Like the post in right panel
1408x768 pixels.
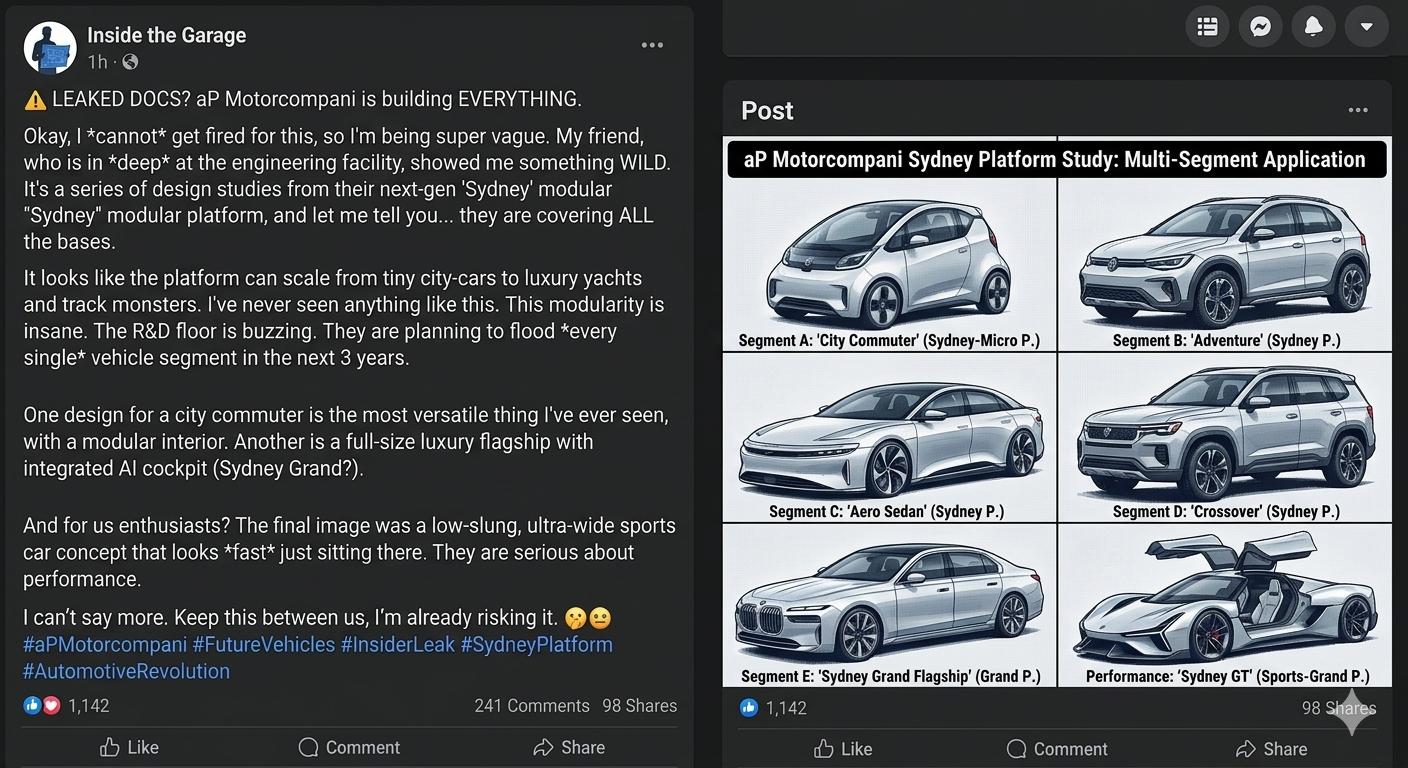pos(843,749)
